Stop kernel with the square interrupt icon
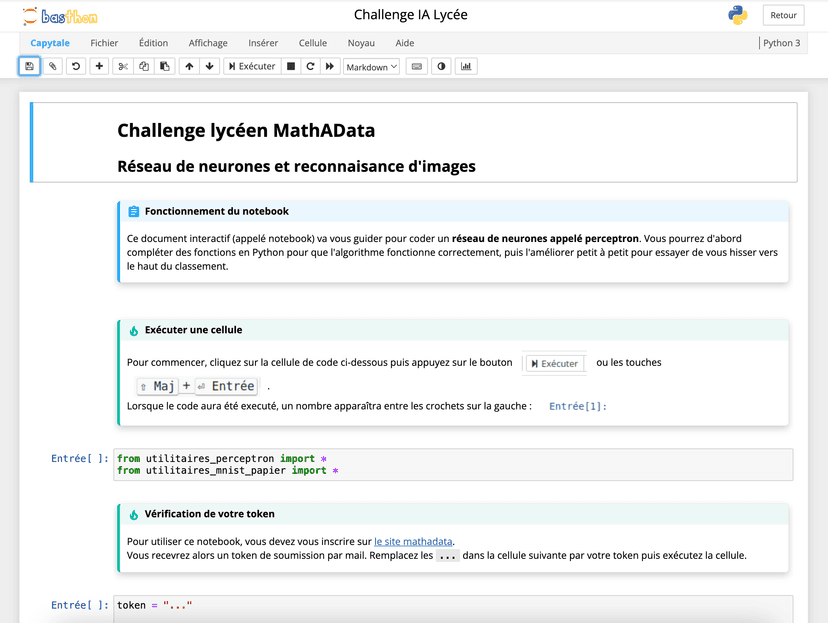 coord(291,66)
